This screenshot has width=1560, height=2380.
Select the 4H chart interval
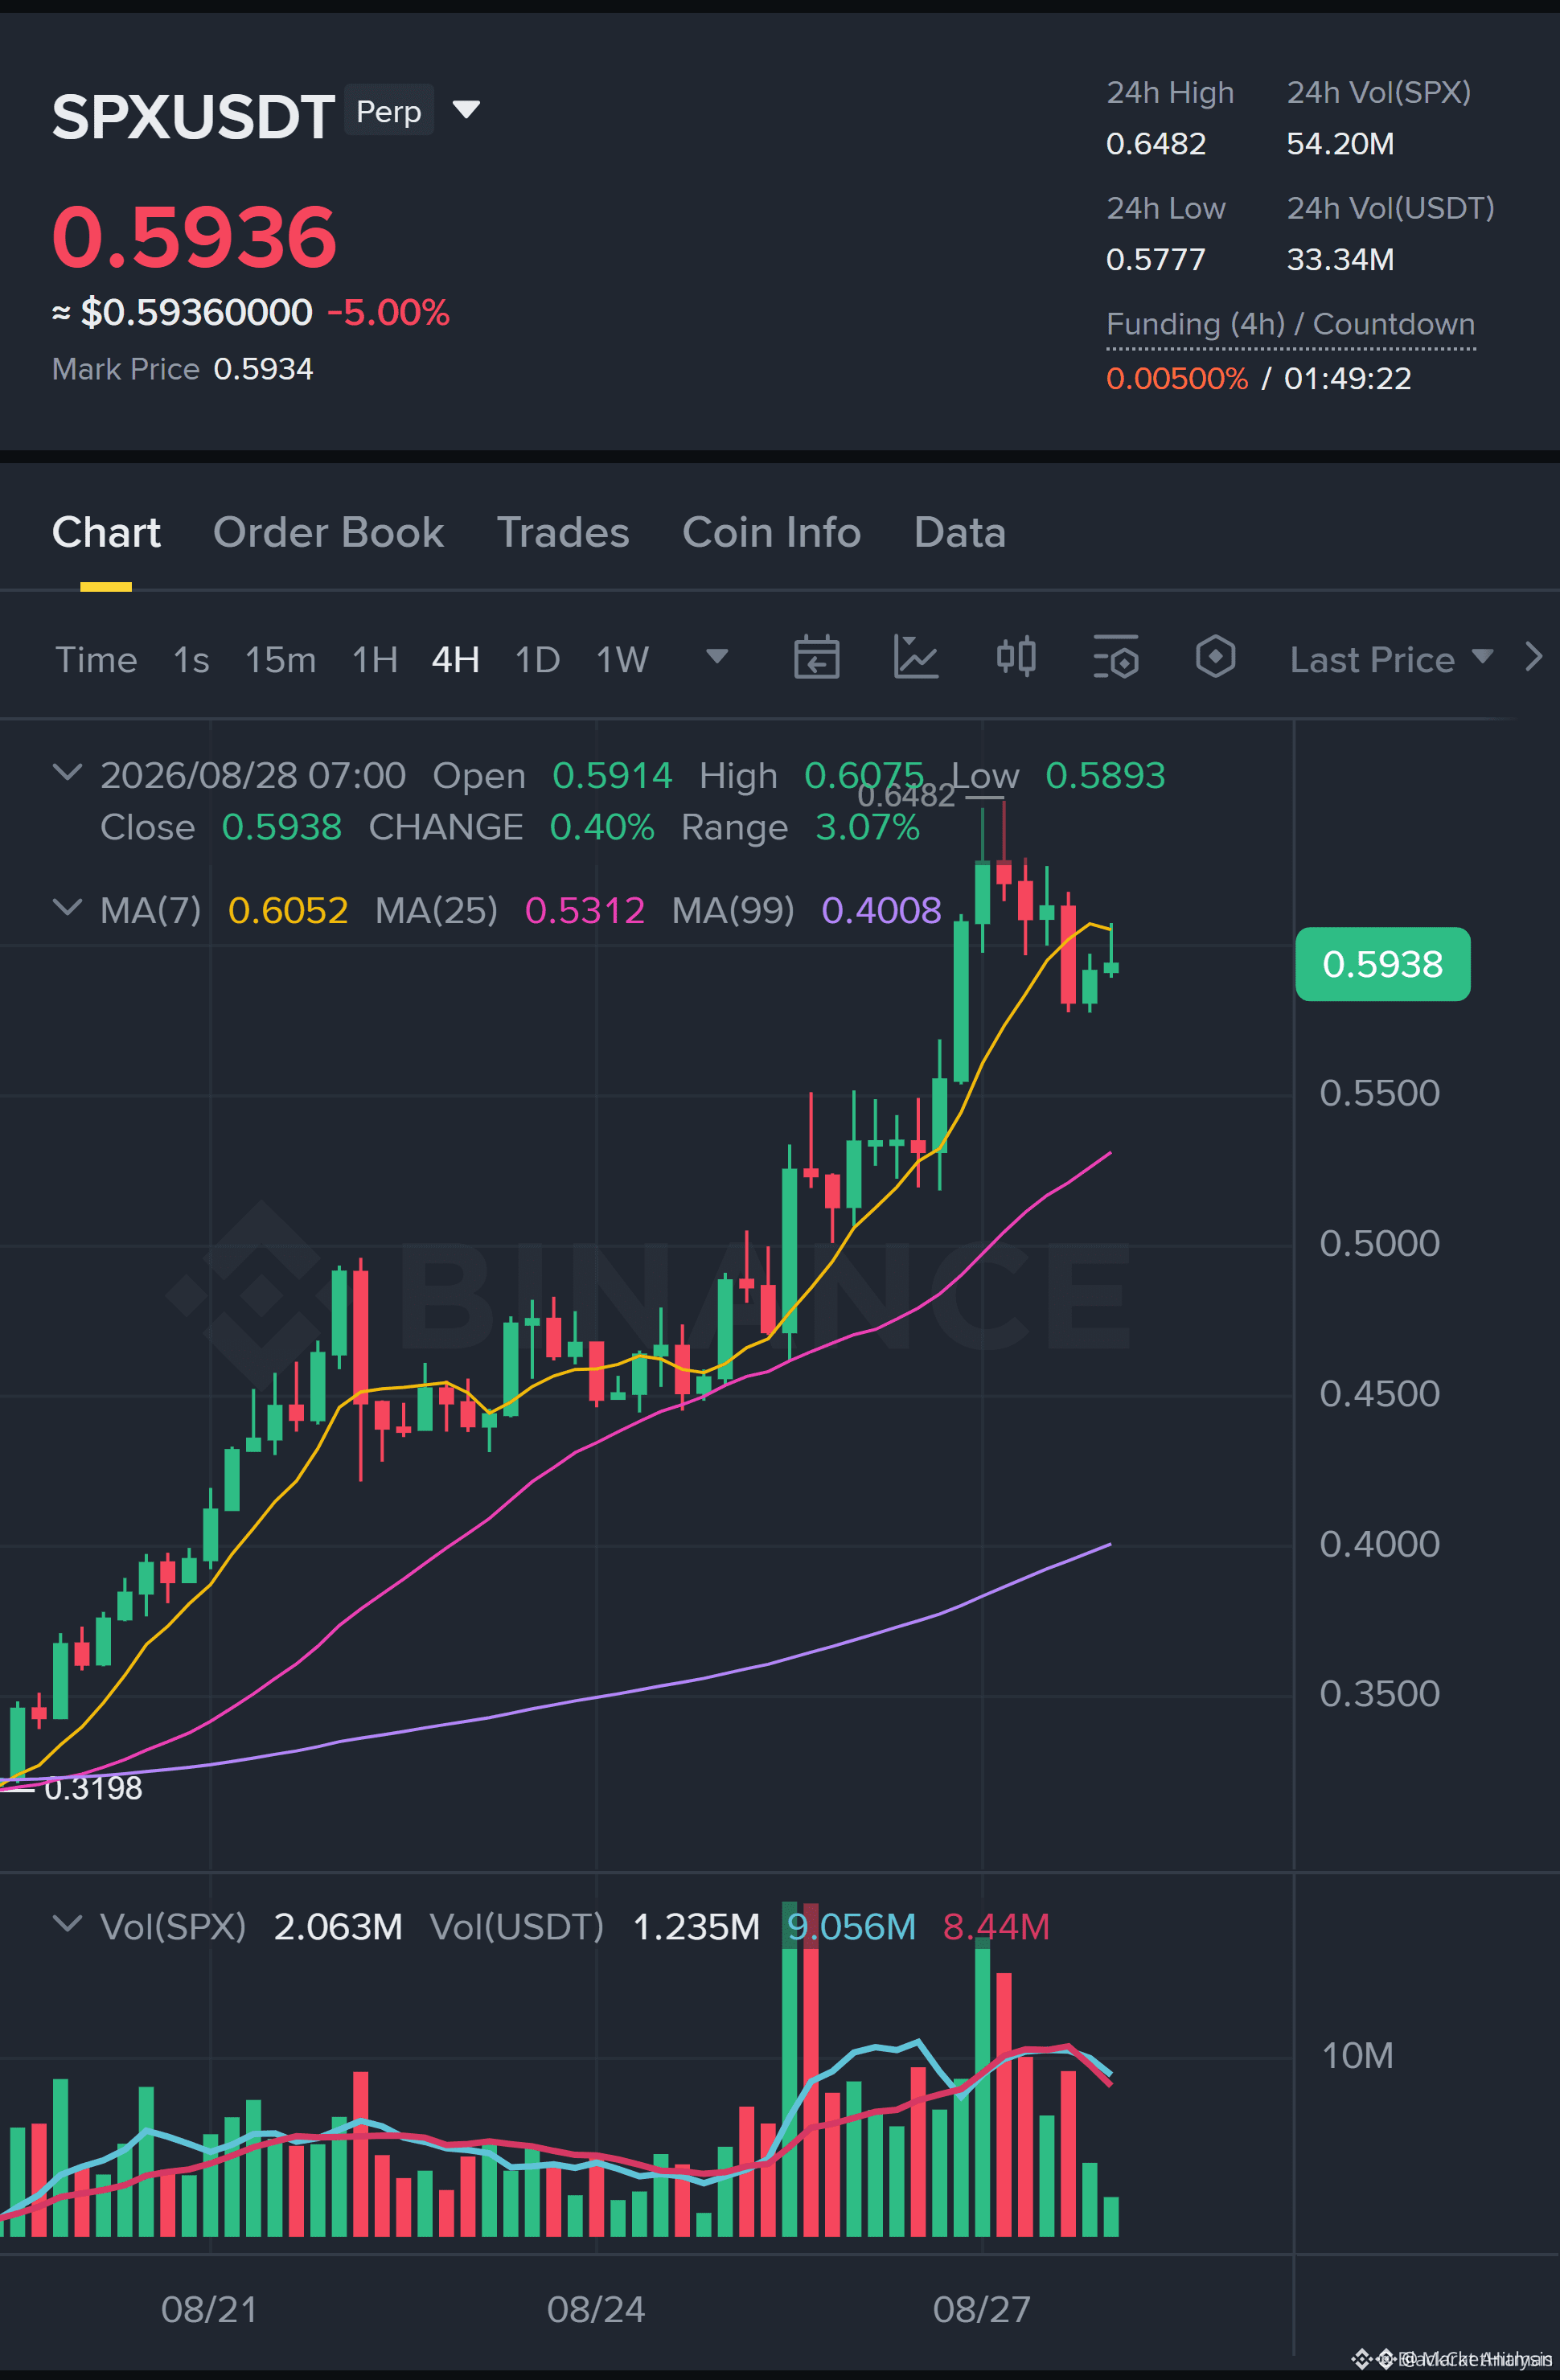pyautogui.click(x=455, y=659)
